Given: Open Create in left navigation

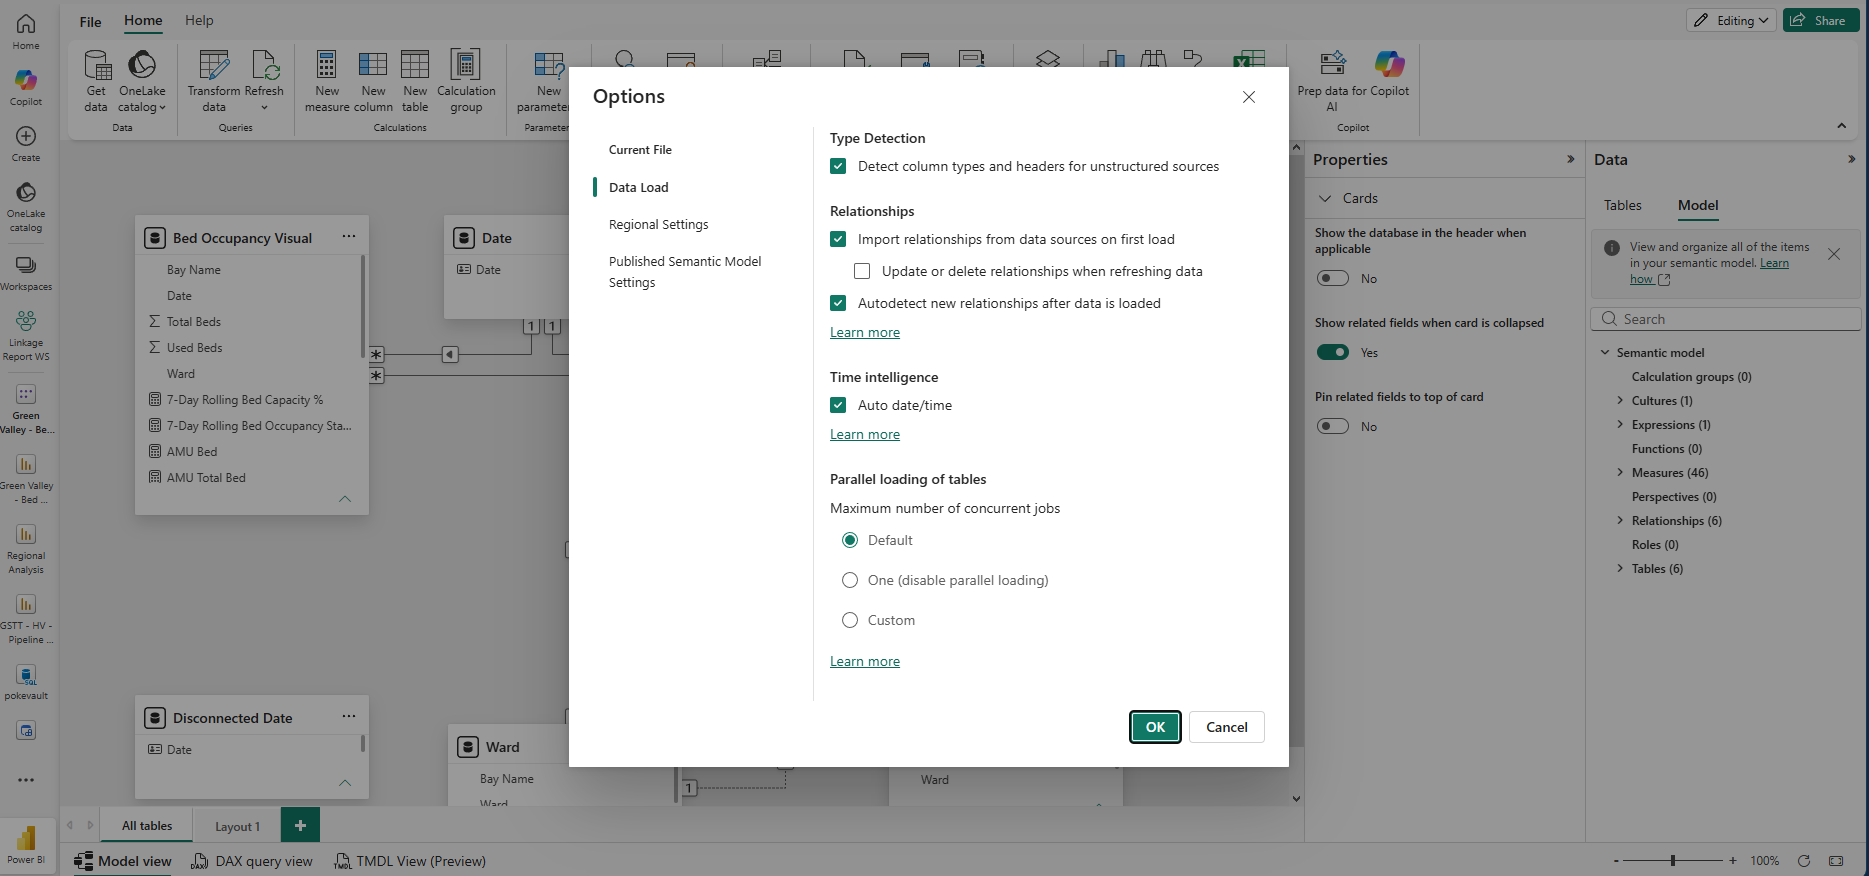Looking at the screenshot, I should coord(26,143).
